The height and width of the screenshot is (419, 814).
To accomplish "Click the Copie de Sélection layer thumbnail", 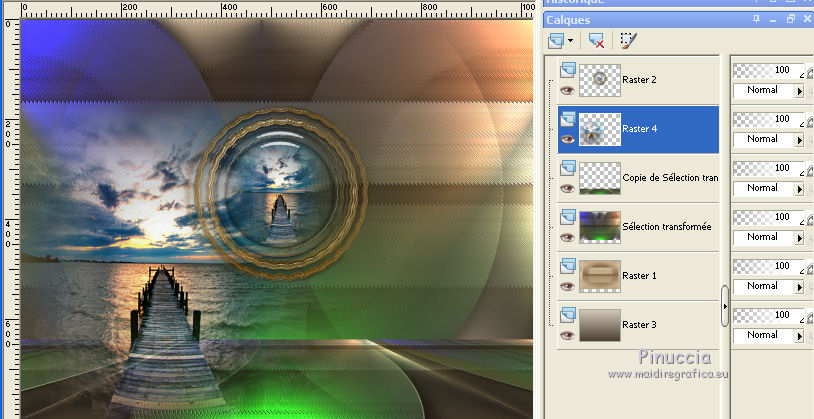I will [x=600, y=178].
